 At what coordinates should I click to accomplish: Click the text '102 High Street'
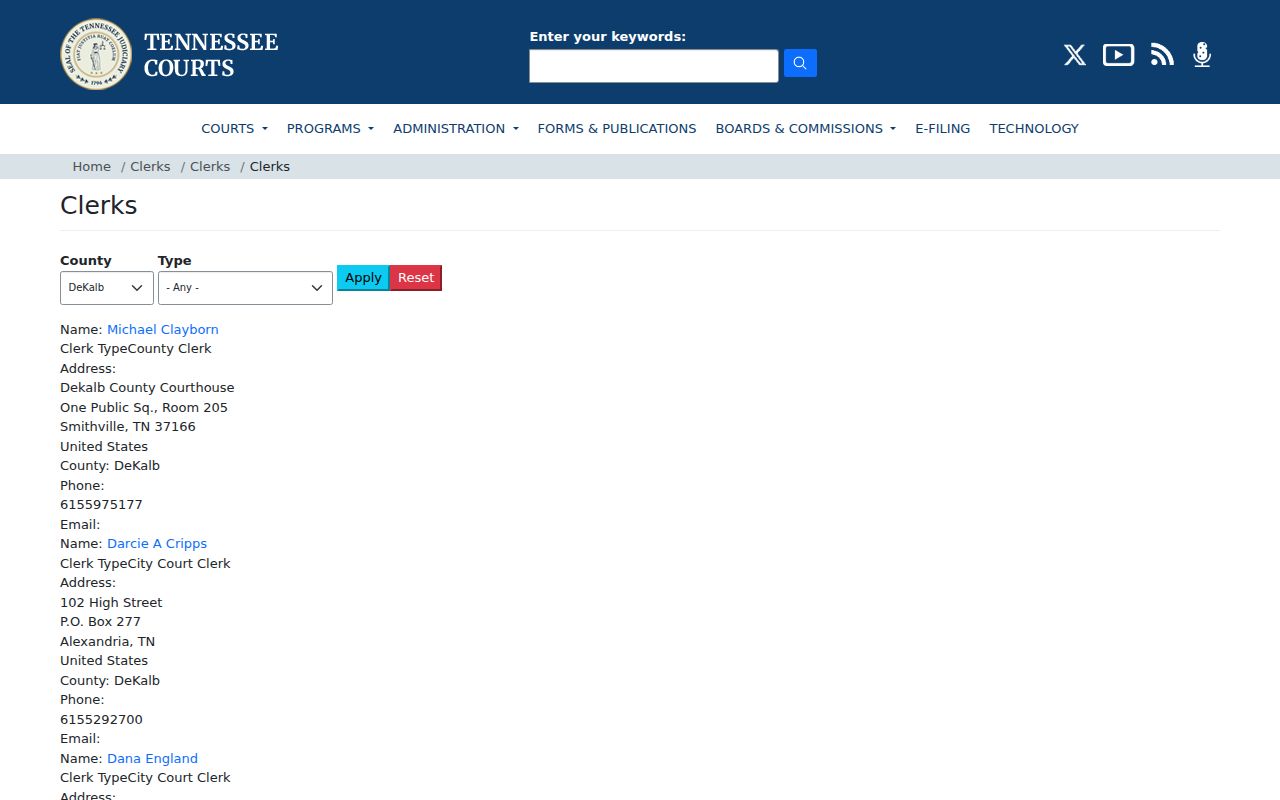coord(111,602)
